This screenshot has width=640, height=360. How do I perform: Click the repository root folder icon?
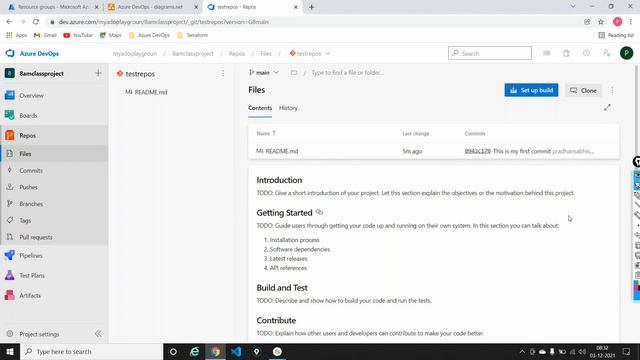click(x=293, y=73)
